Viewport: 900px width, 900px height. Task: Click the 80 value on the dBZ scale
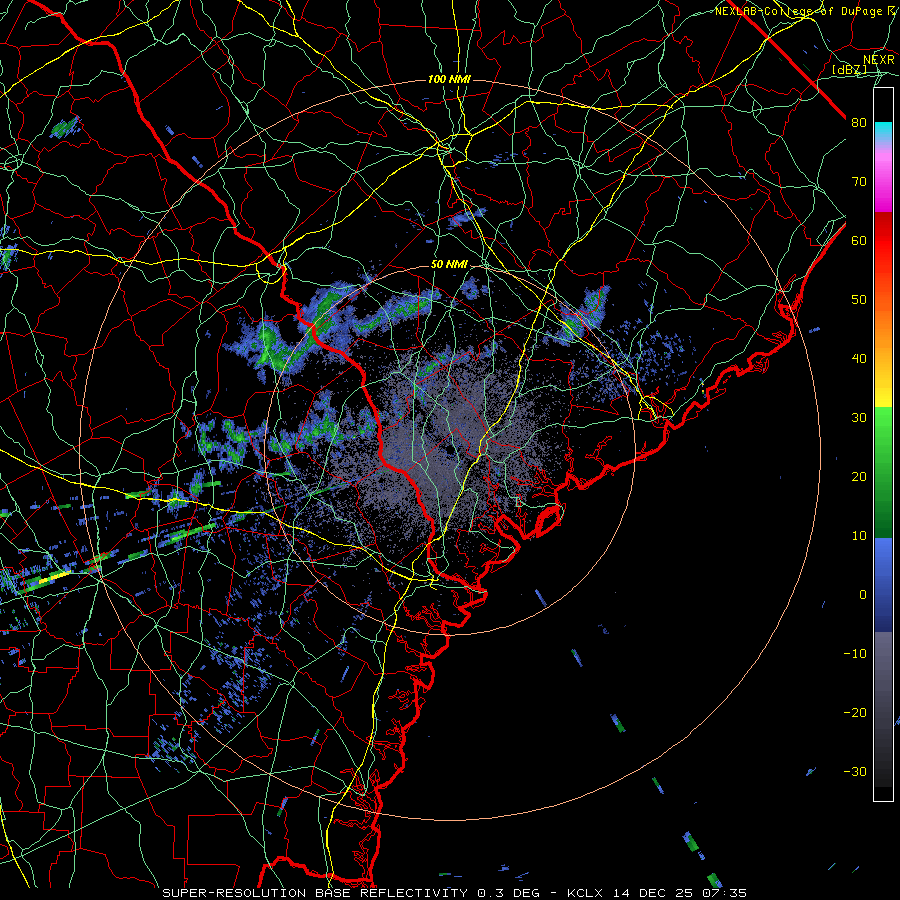859,123
